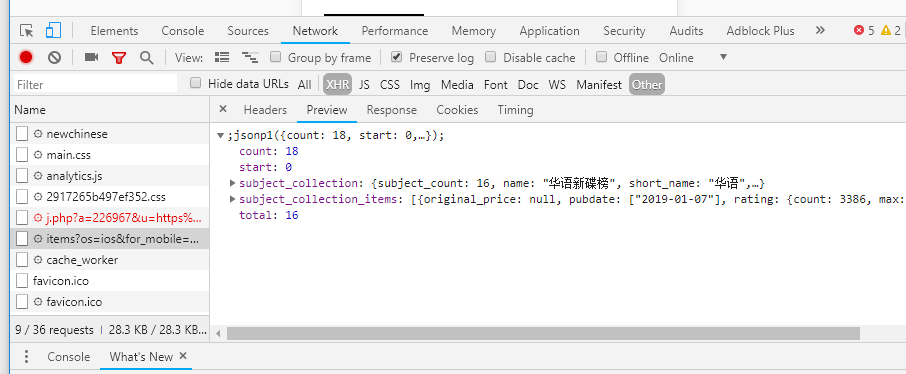
Task: Toggle the device toolbar icon
Action: (53, 31)
